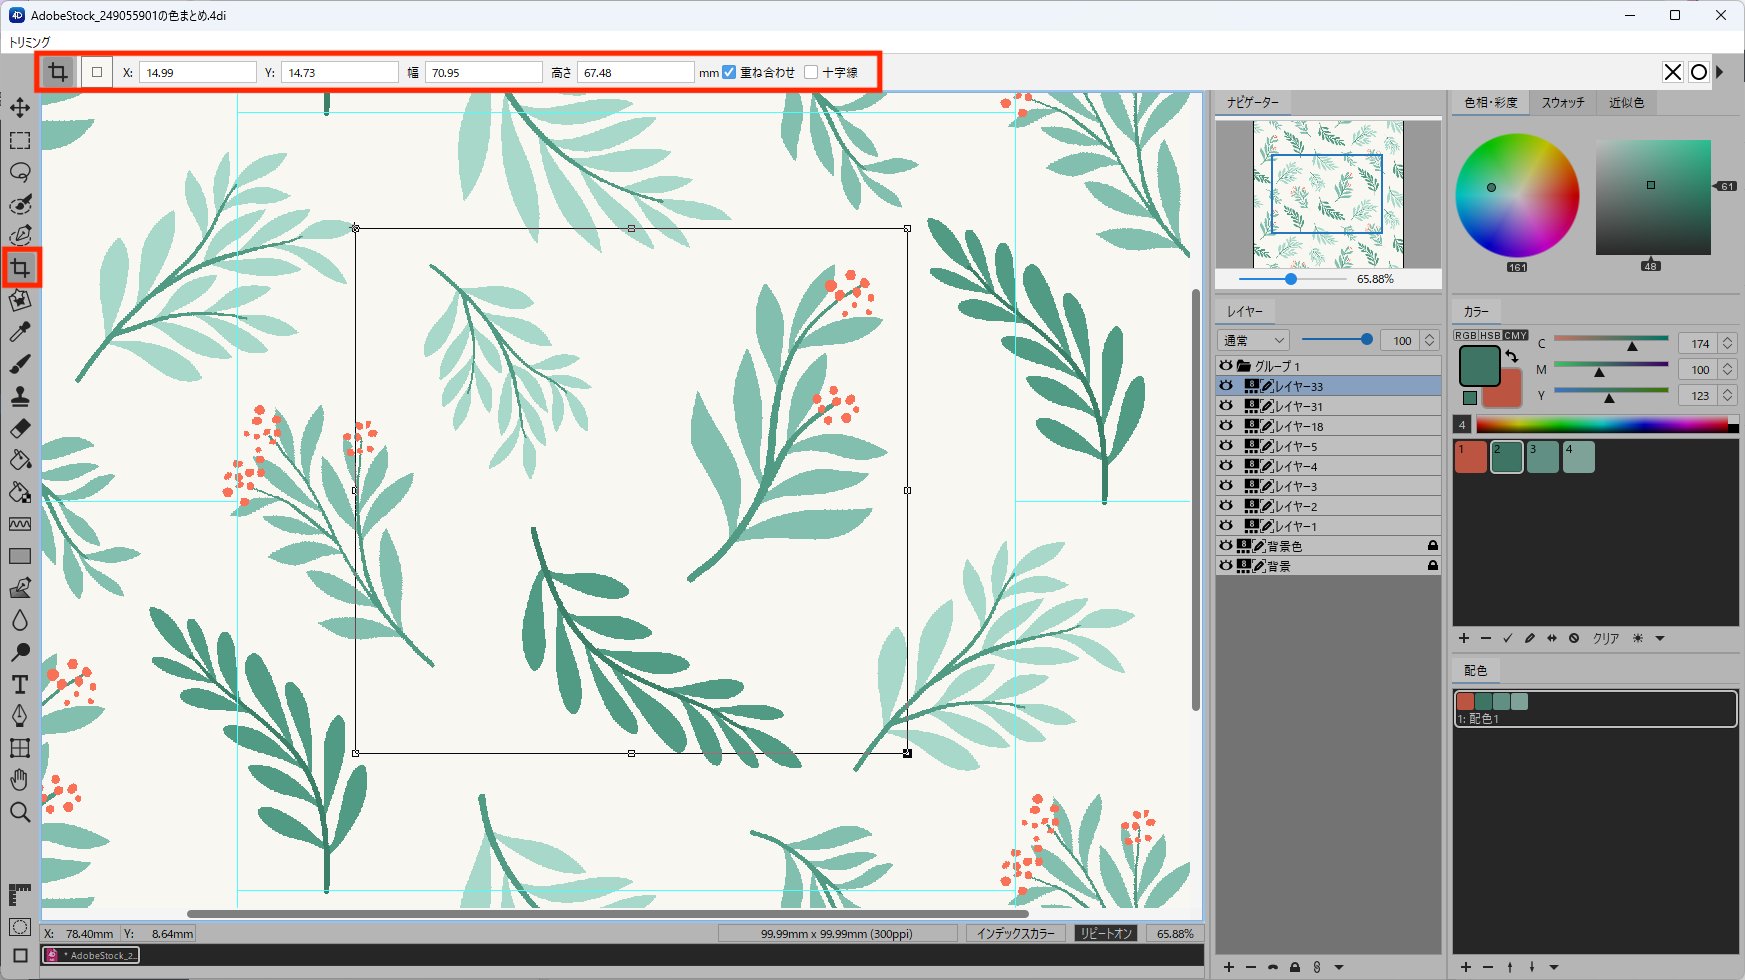Select the Zoom magnifier tool

coord(20,812)
